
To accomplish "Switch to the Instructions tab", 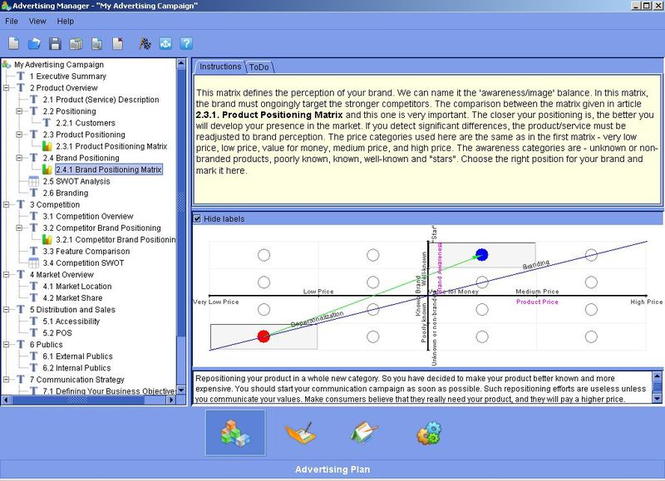I will coord(220,67).
